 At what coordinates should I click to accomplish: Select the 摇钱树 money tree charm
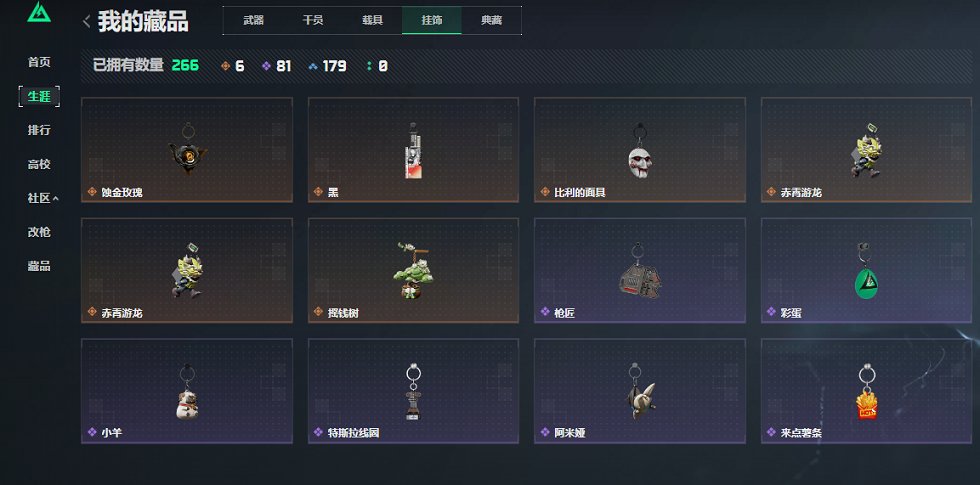click(413, 270)
